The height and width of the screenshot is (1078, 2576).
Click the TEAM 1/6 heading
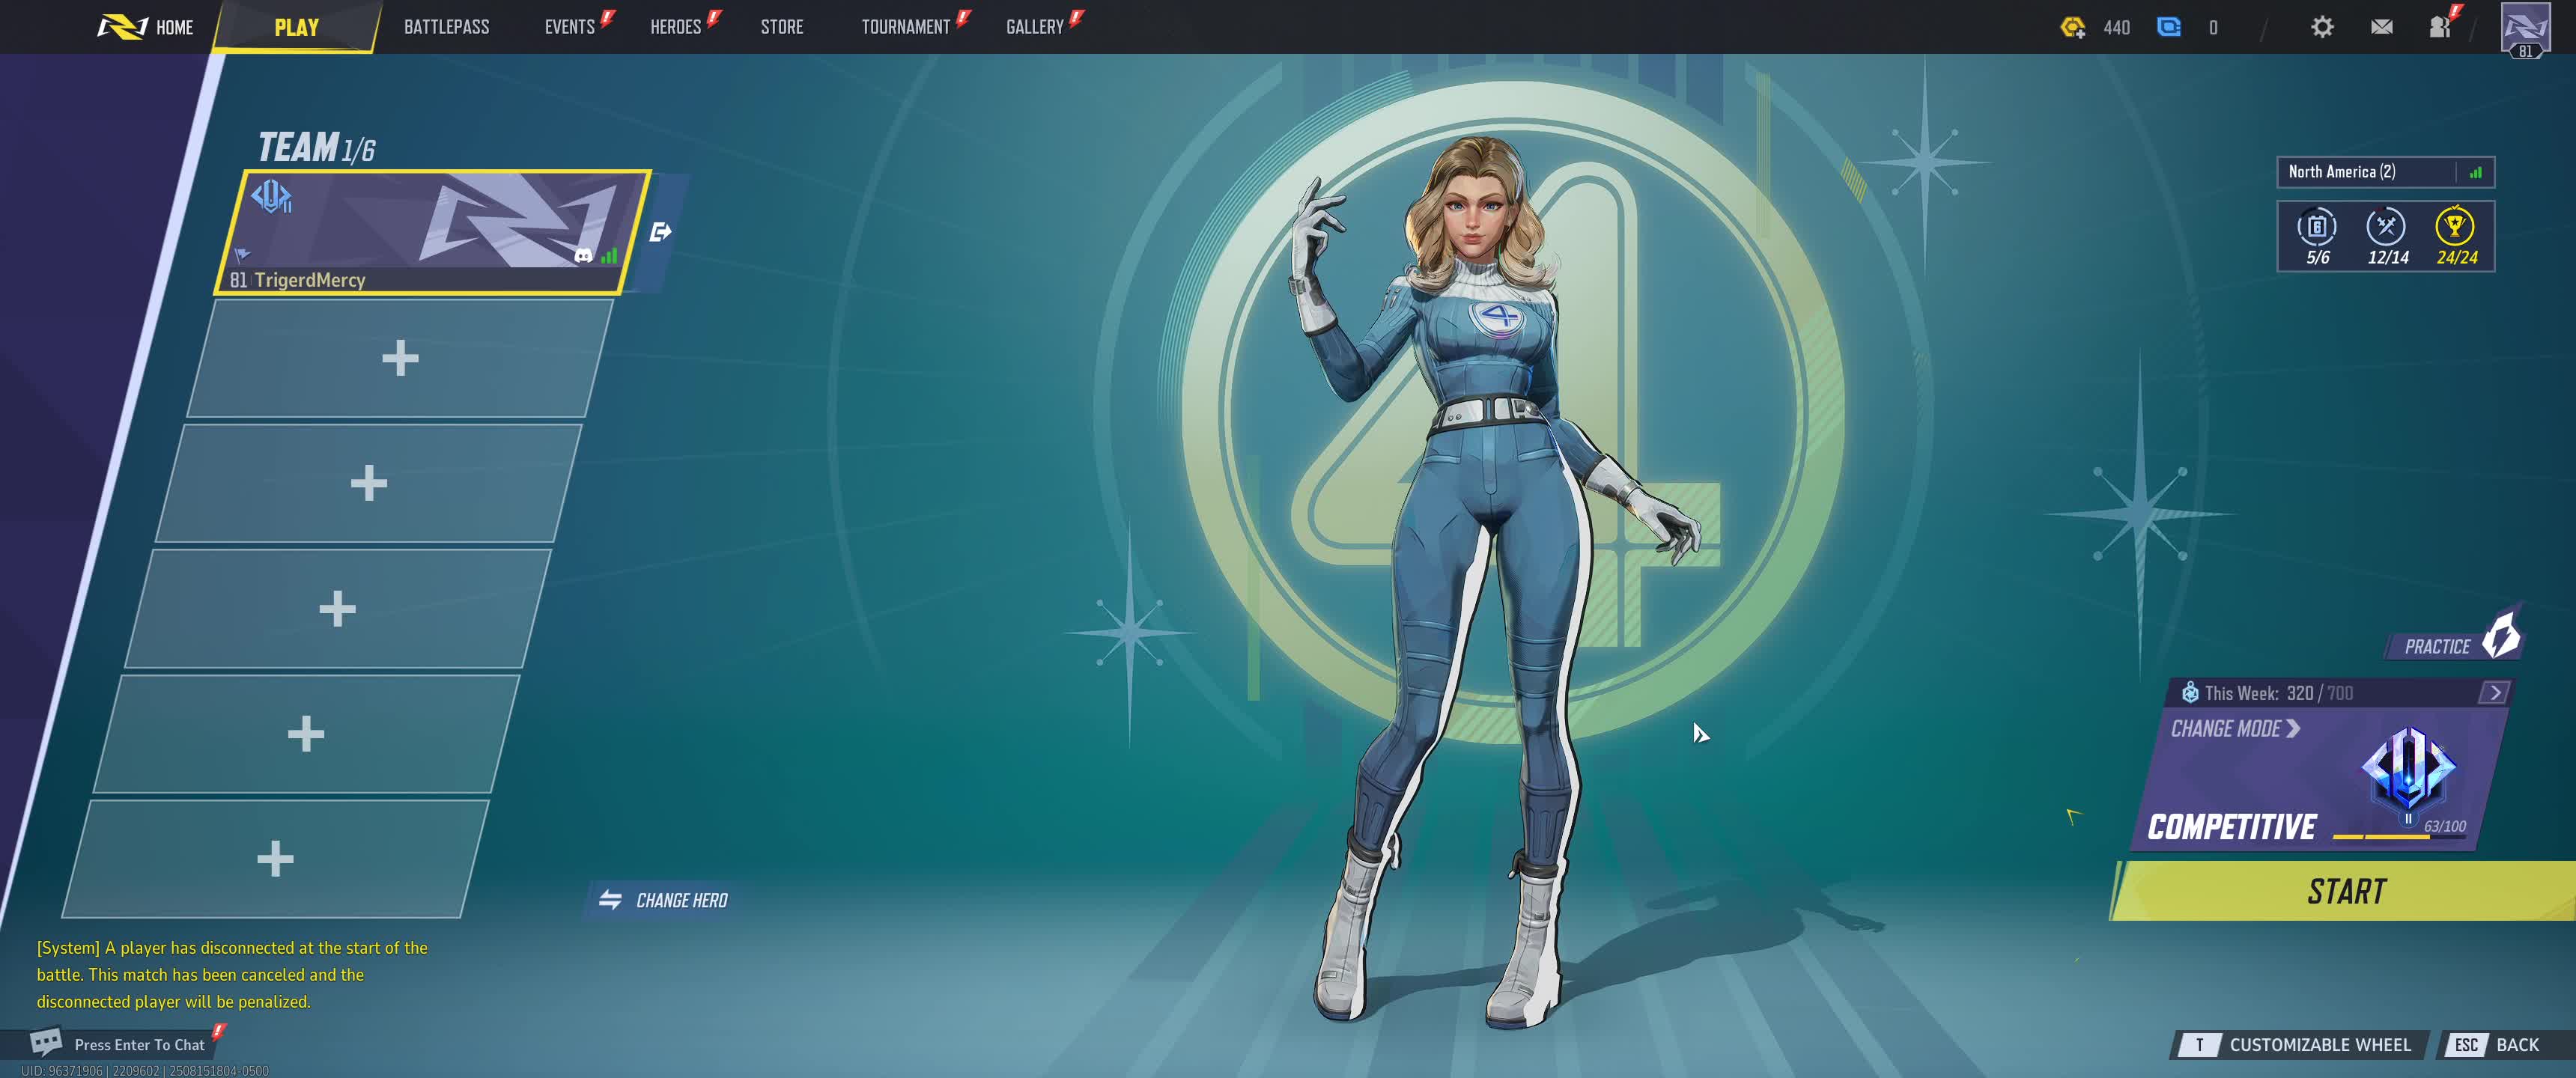[x=316, y=147]
